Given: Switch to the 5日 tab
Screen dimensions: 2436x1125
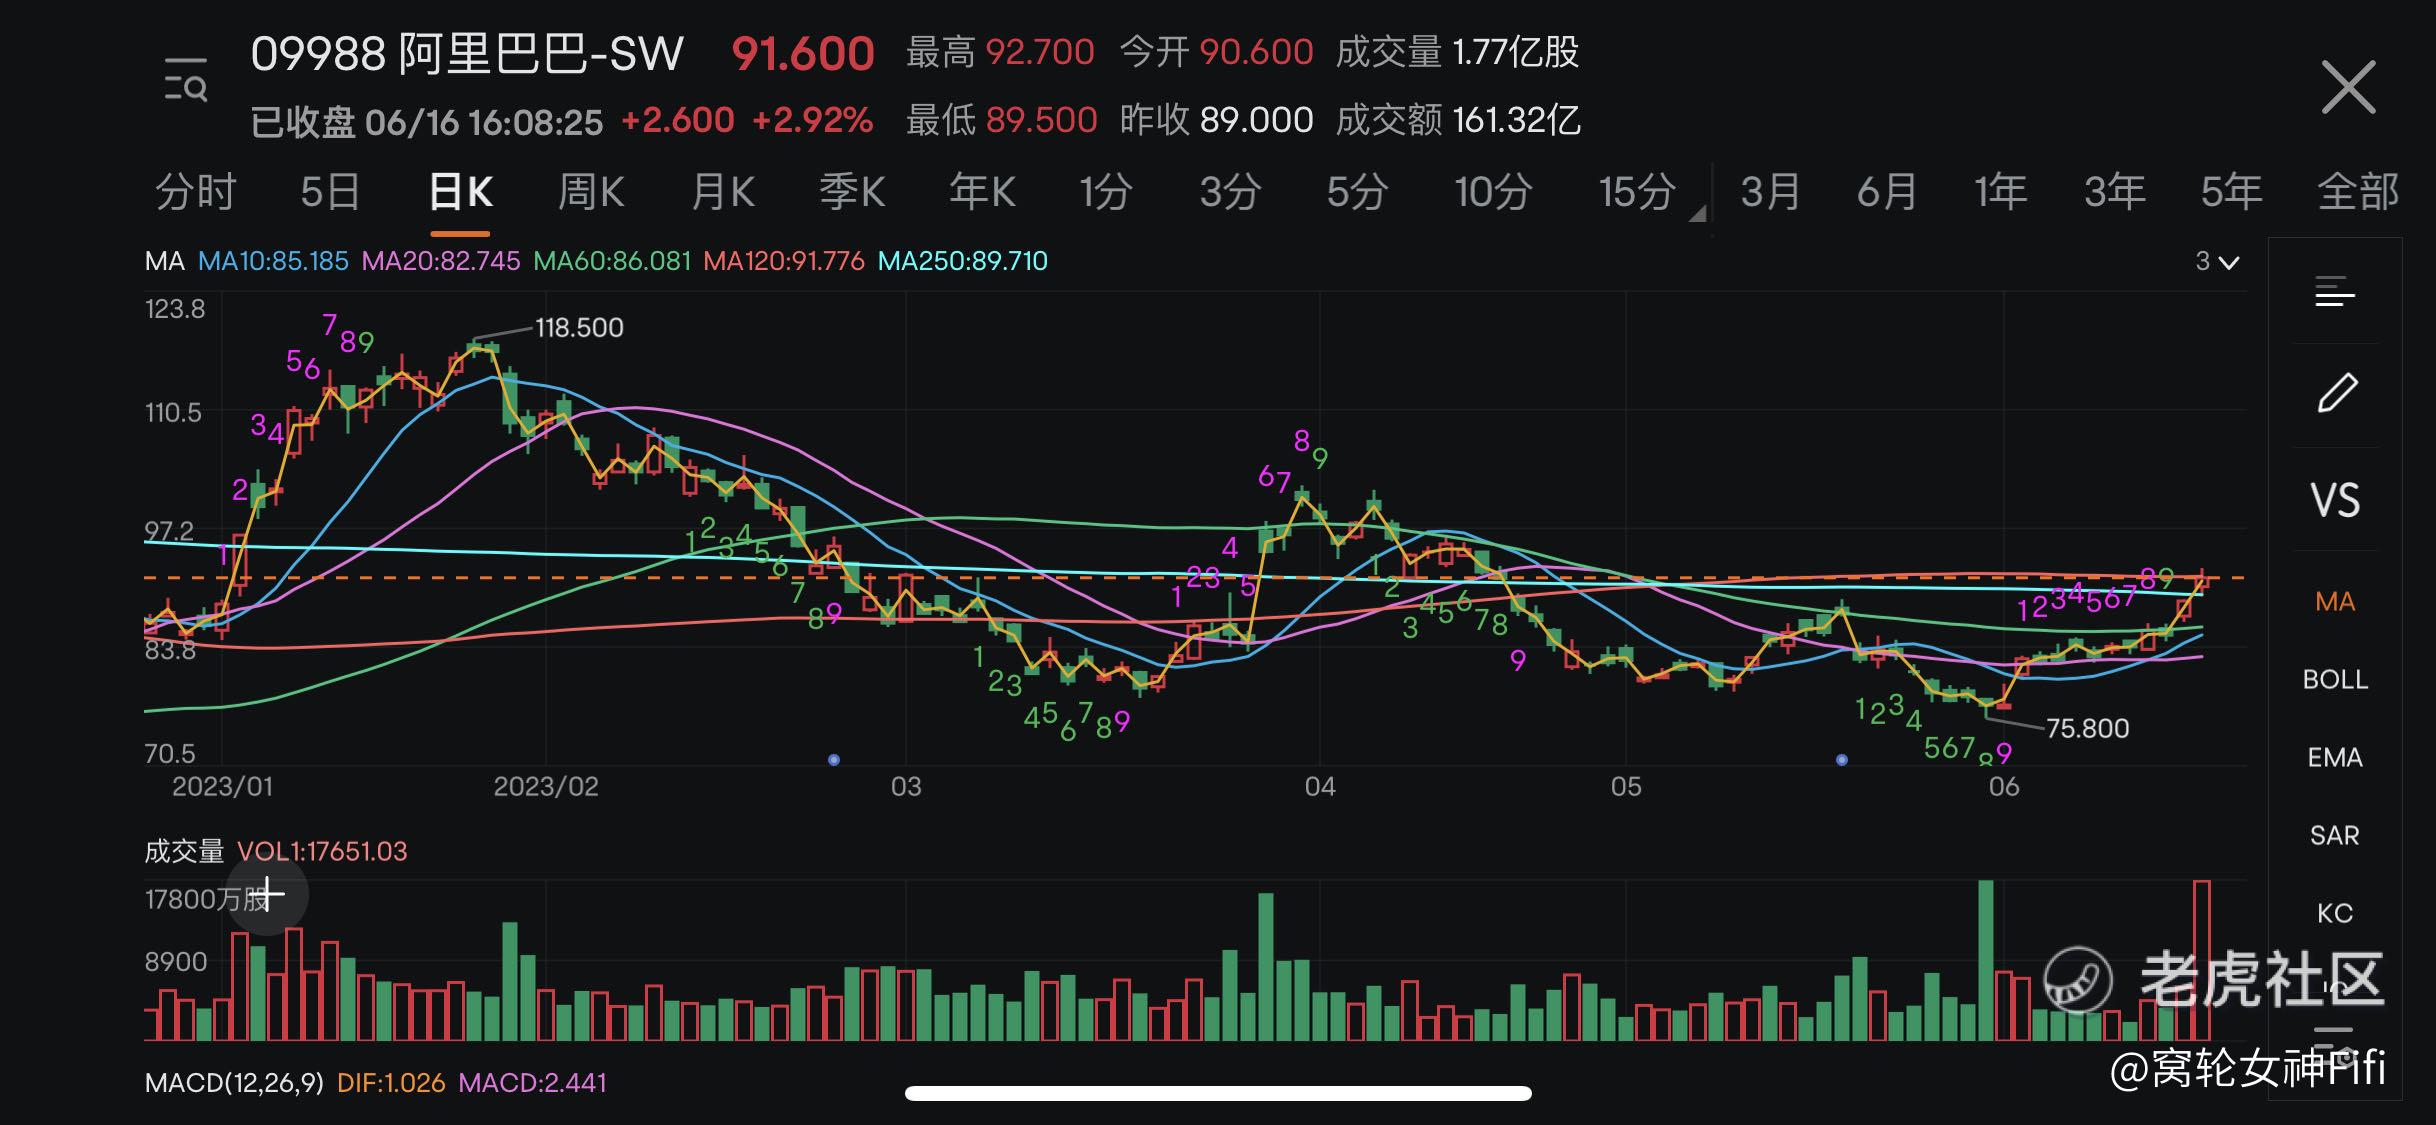Looking at the screenshot, I should pos(330,191).
